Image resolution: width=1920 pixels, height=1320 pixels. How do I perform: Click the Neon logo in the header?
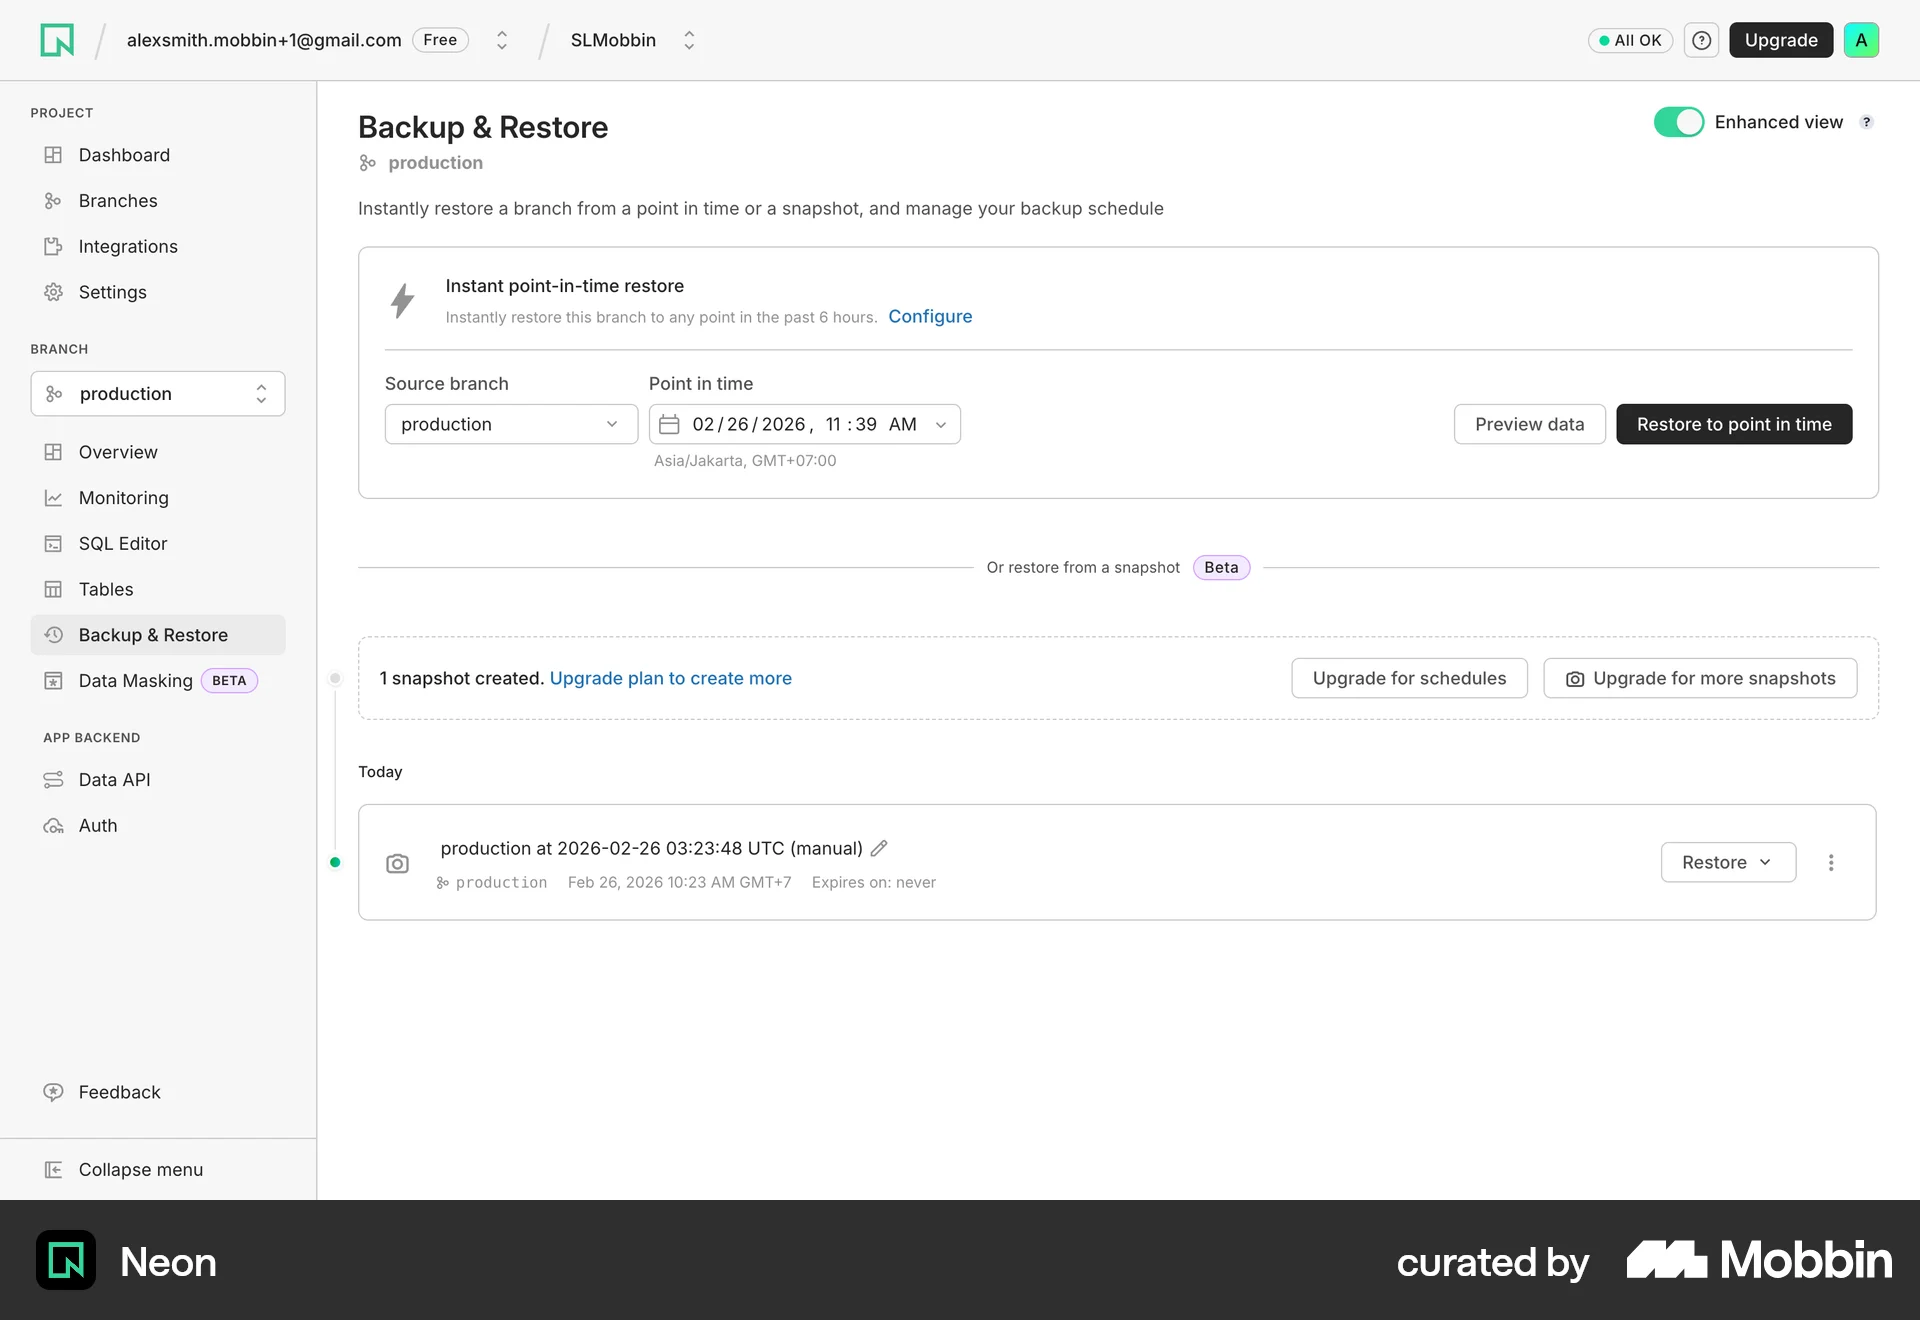(57, 40)
